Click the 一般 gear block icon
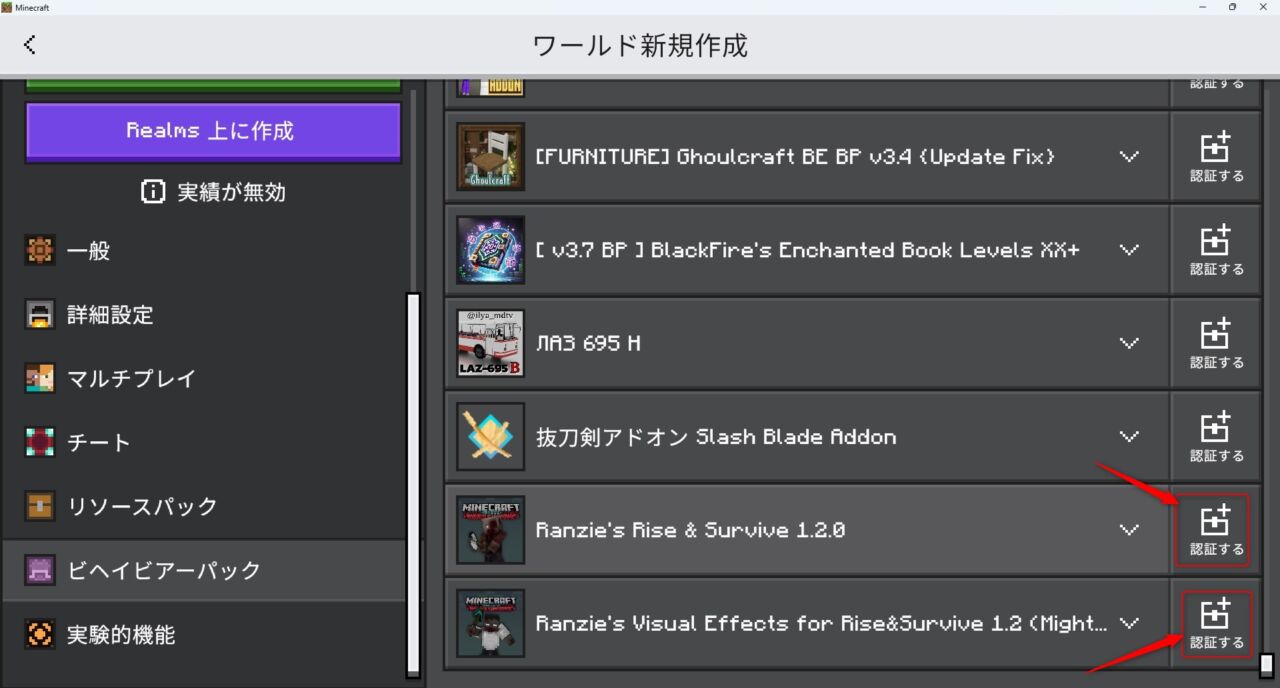 point(40,251)
